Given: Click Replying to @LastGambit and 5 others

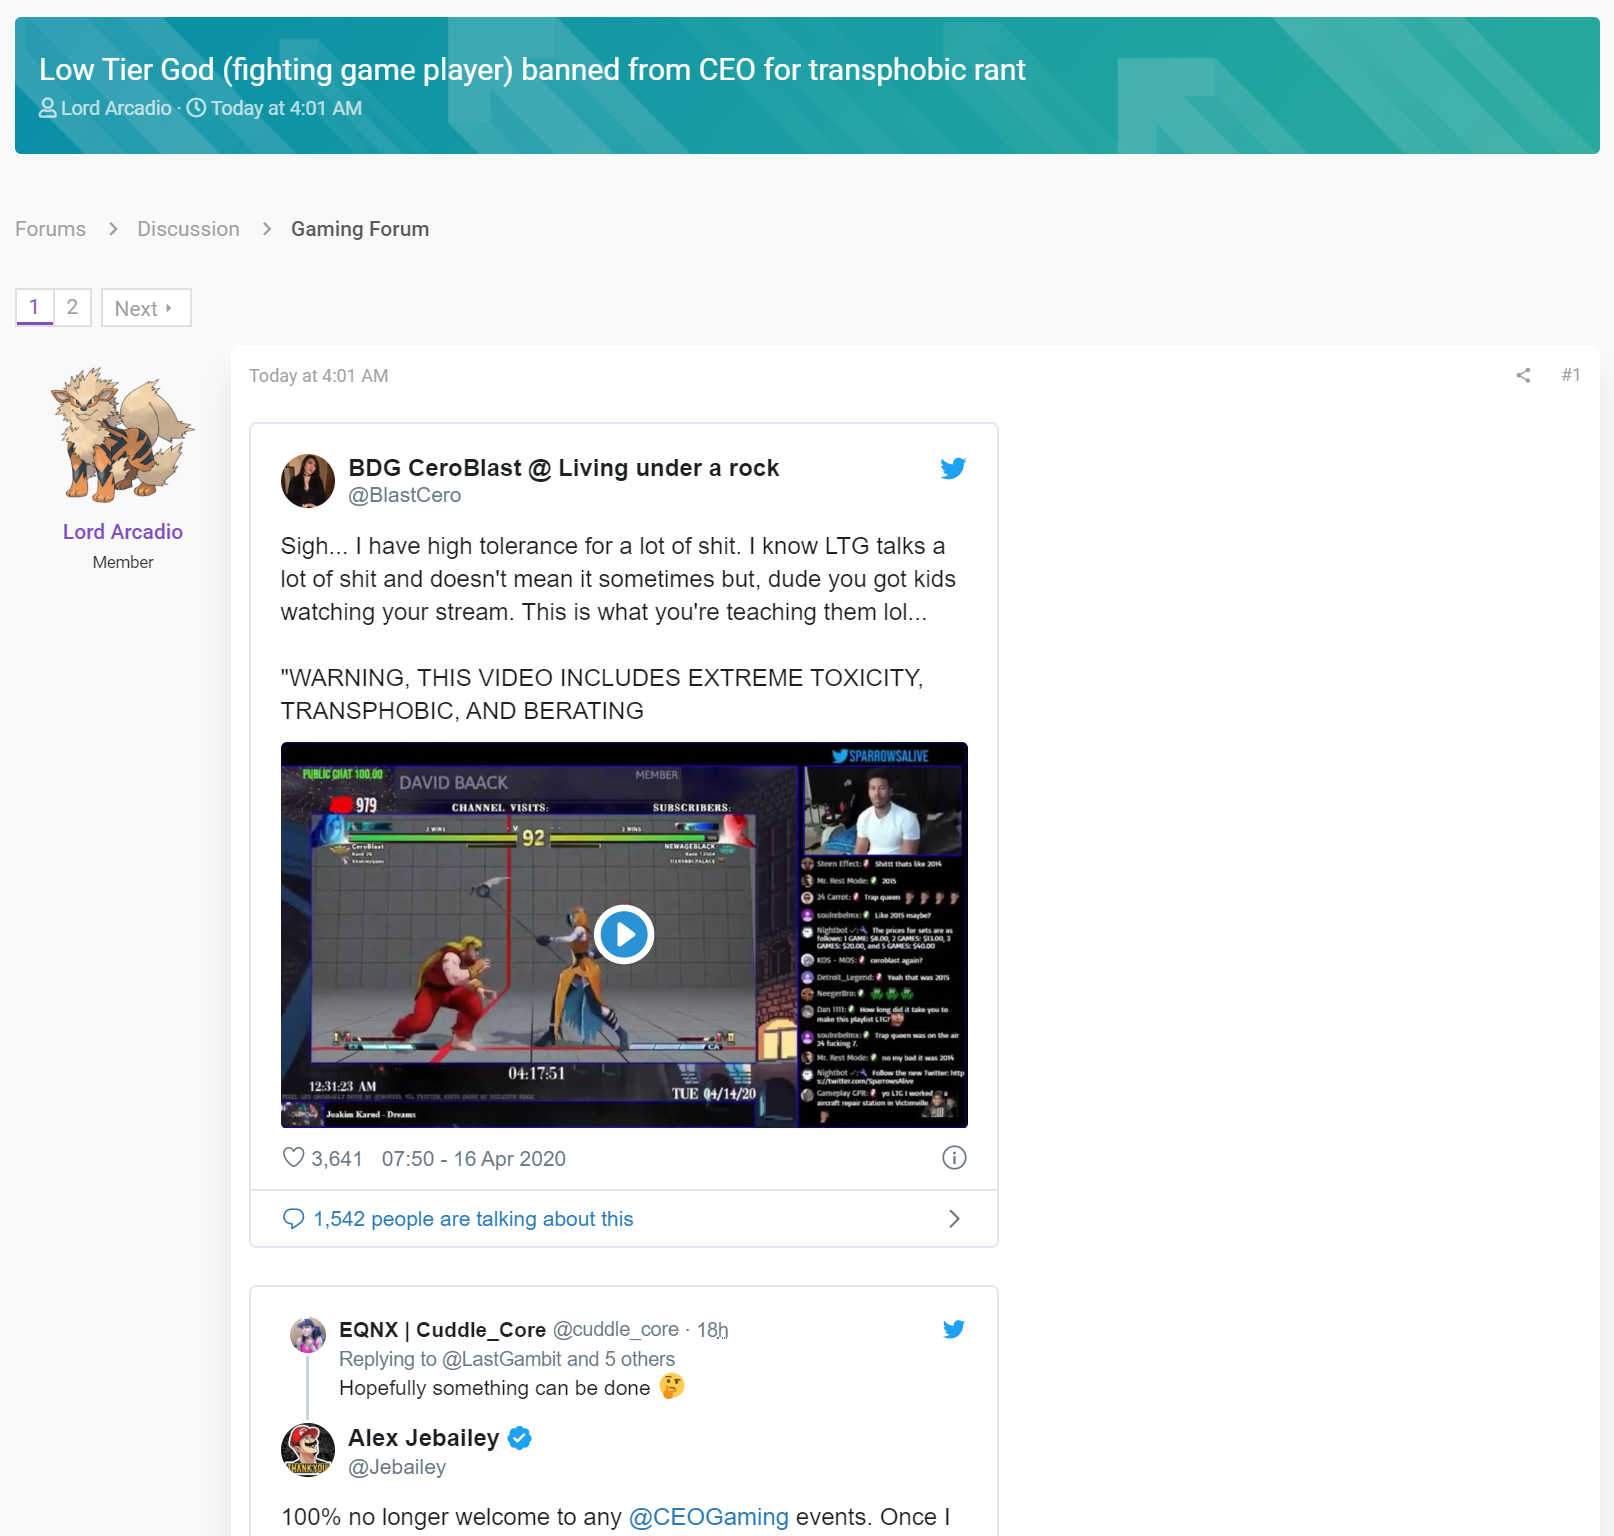Looking at the screenshot, I should pos(507,1359).
